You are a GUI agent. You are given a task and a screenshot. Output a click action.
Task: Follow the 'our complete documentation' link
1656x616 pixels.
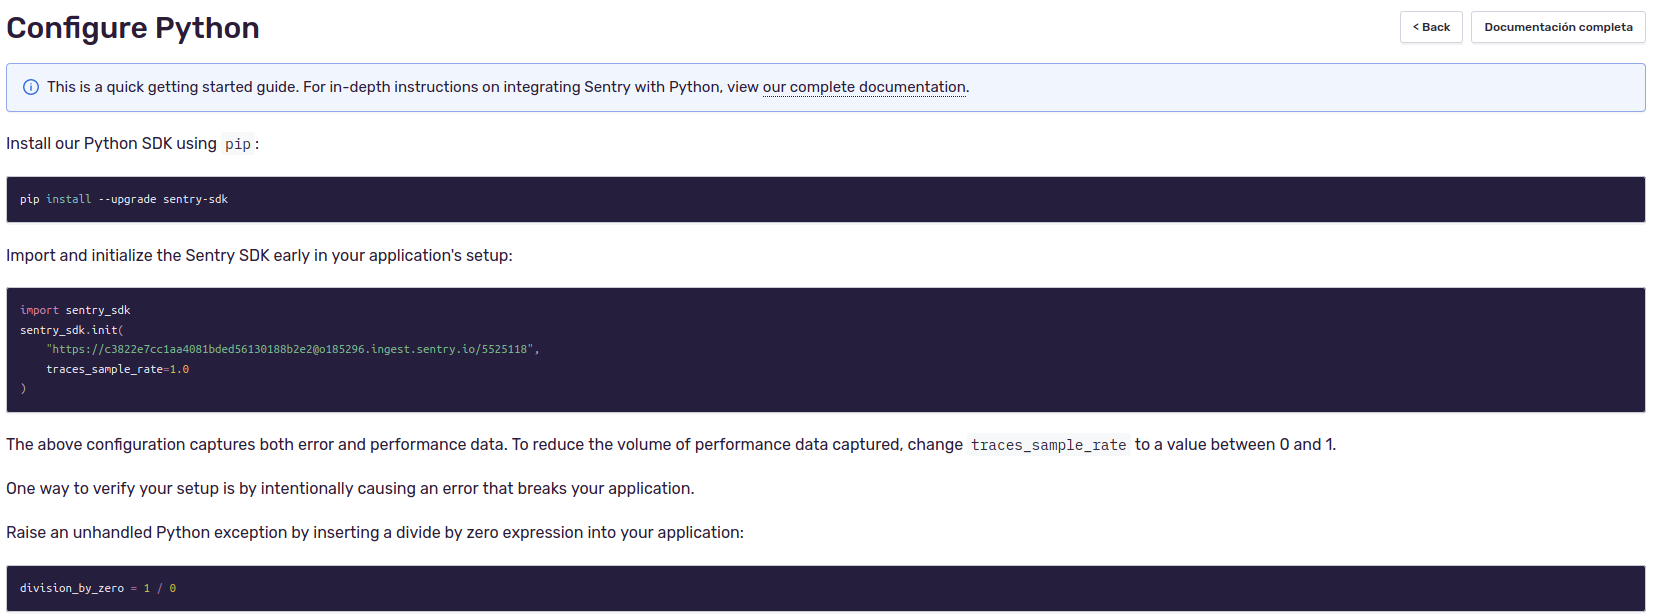pyautogui.click(x=864, y=87)
